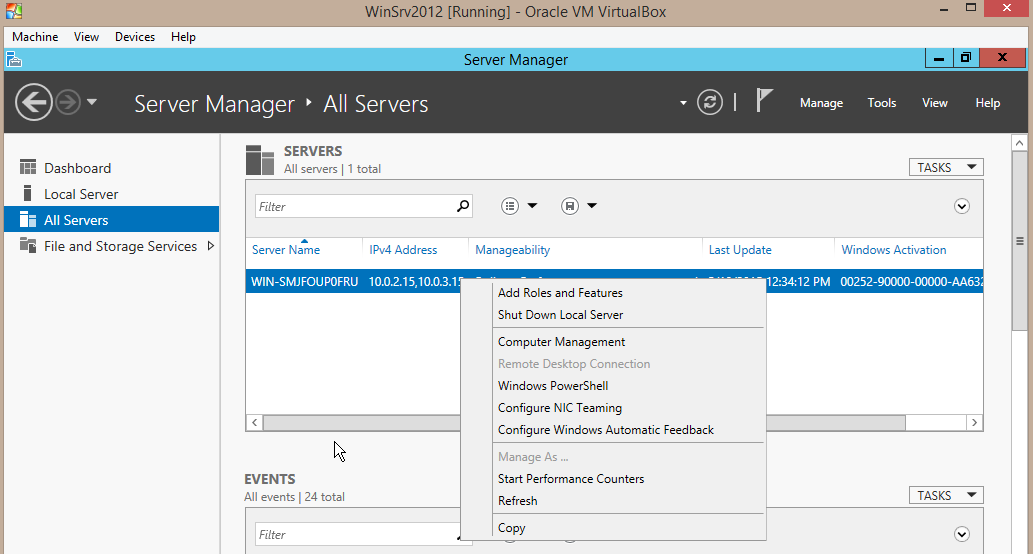Choose Add Roles and Features
This screenshot has width=1033, height=554.
560,293
